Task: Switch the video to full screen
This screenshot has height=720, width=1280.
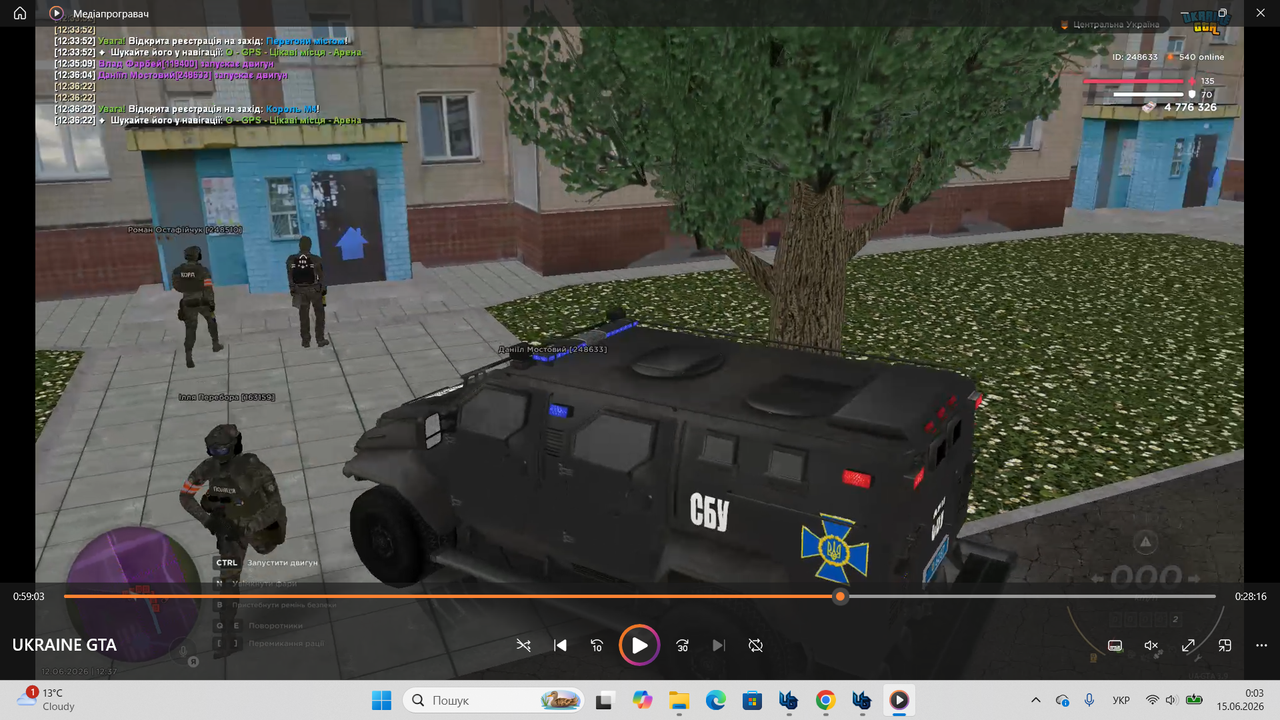Action: (x=1189, y=646)
